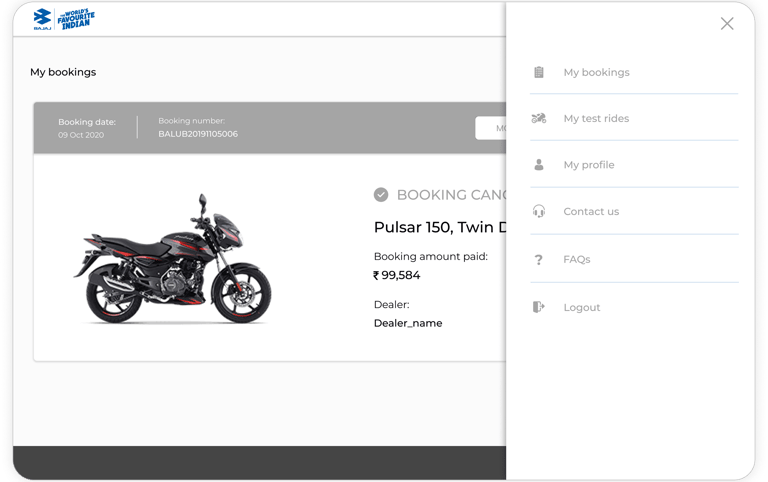This screenshot has height=482, width=768.
Task: Click the booking date 09 Oct 2020
Action: pyautogui.click(x=81, y=135)
